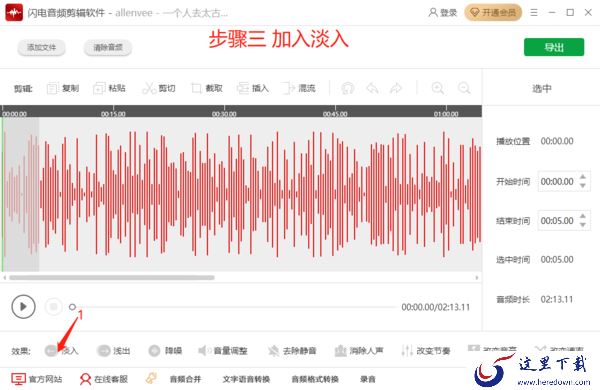Click the start time field 00:00.00
600x390 pixels.
point(557,181)
